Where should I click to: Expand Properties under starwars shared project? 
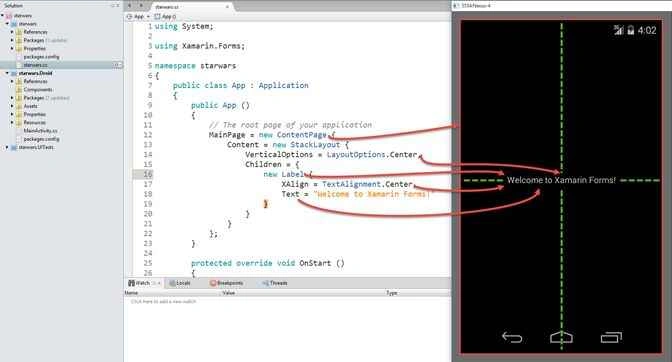pos(12,48)
